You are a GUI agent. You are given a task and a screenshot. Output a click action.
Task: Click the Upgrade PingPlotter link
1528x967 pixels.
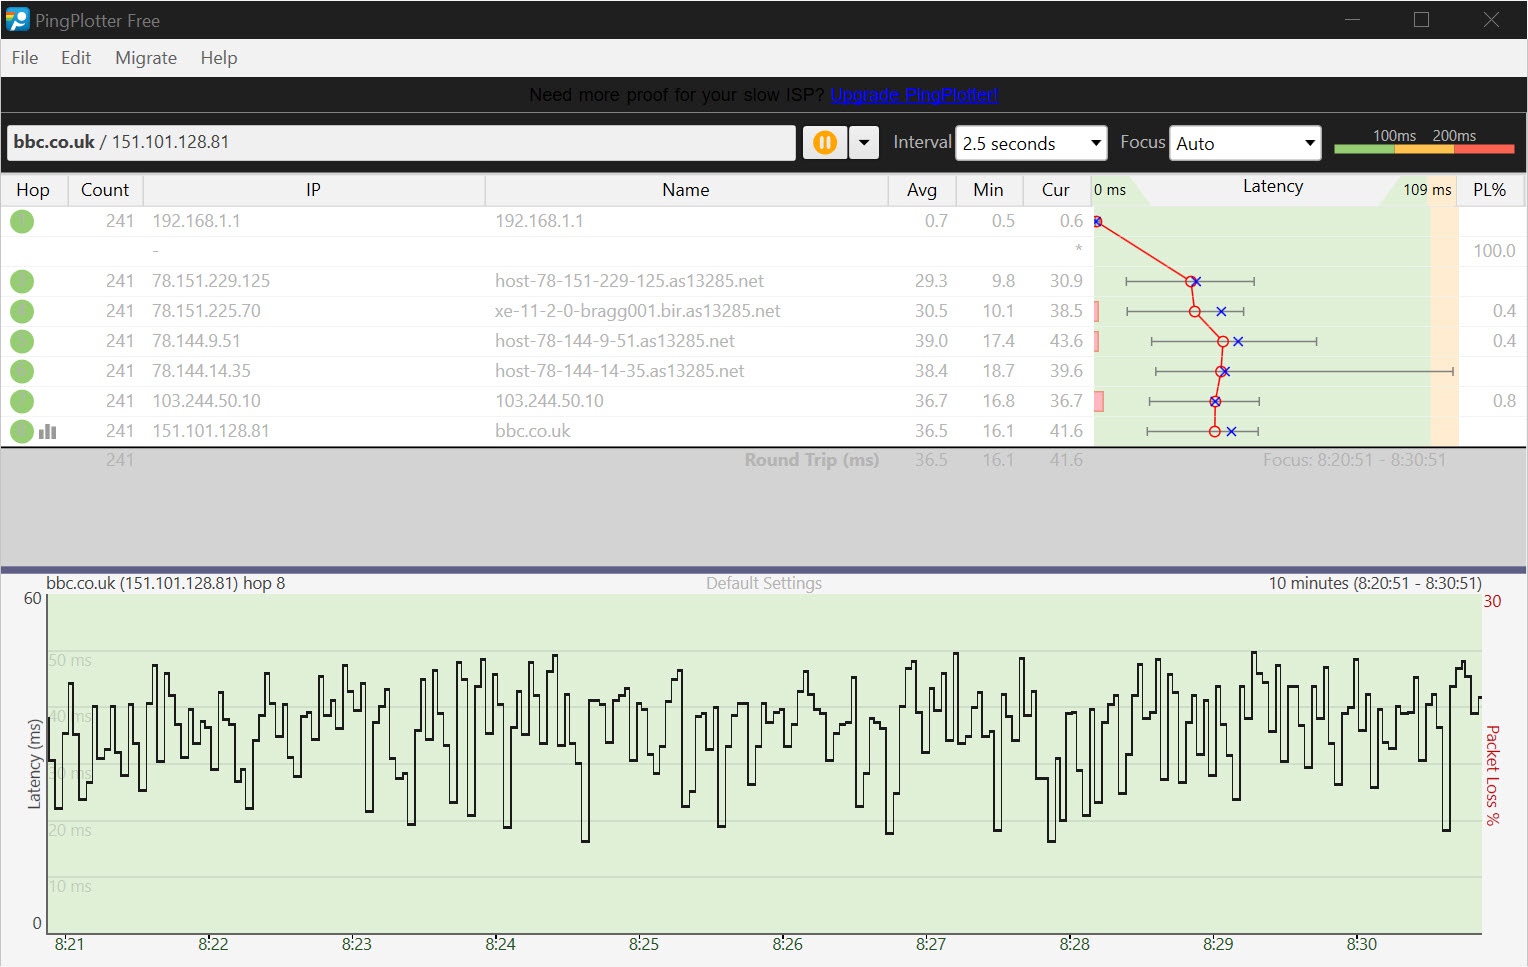click(x=914, y=95)
